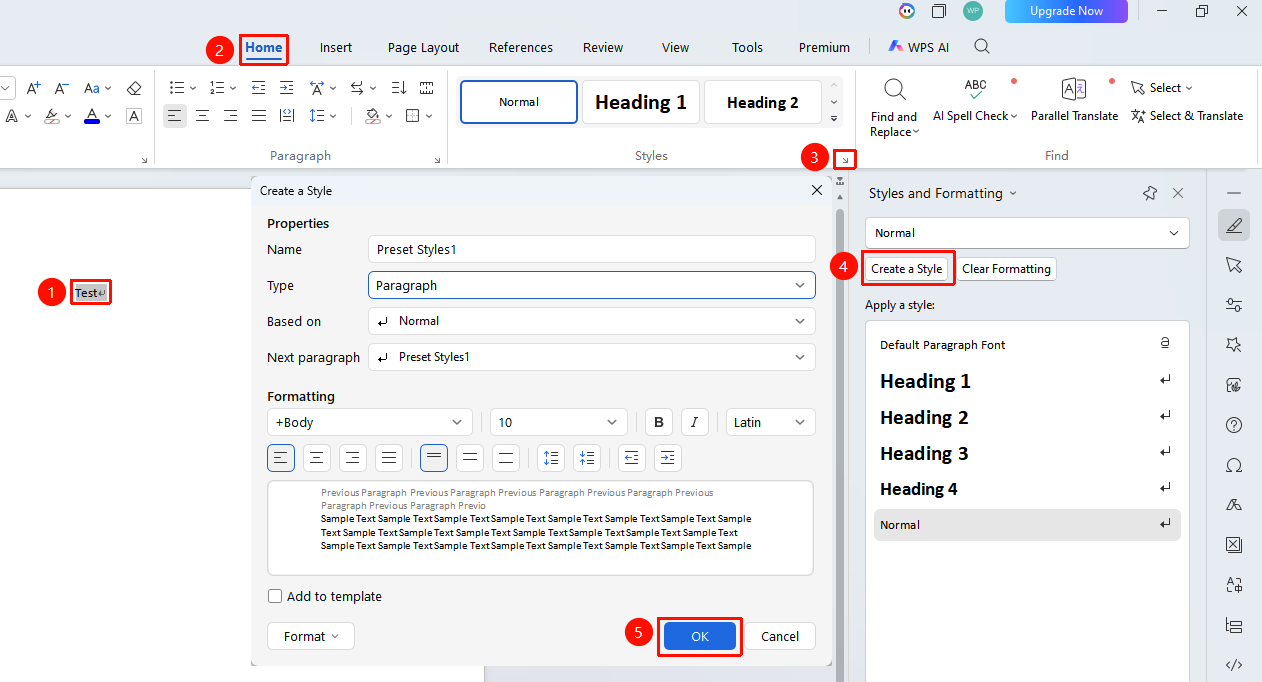This screenshot has height=682, width=1262.
Task: Open the search magnifier next to WPS AI
Action: point(982,47)
